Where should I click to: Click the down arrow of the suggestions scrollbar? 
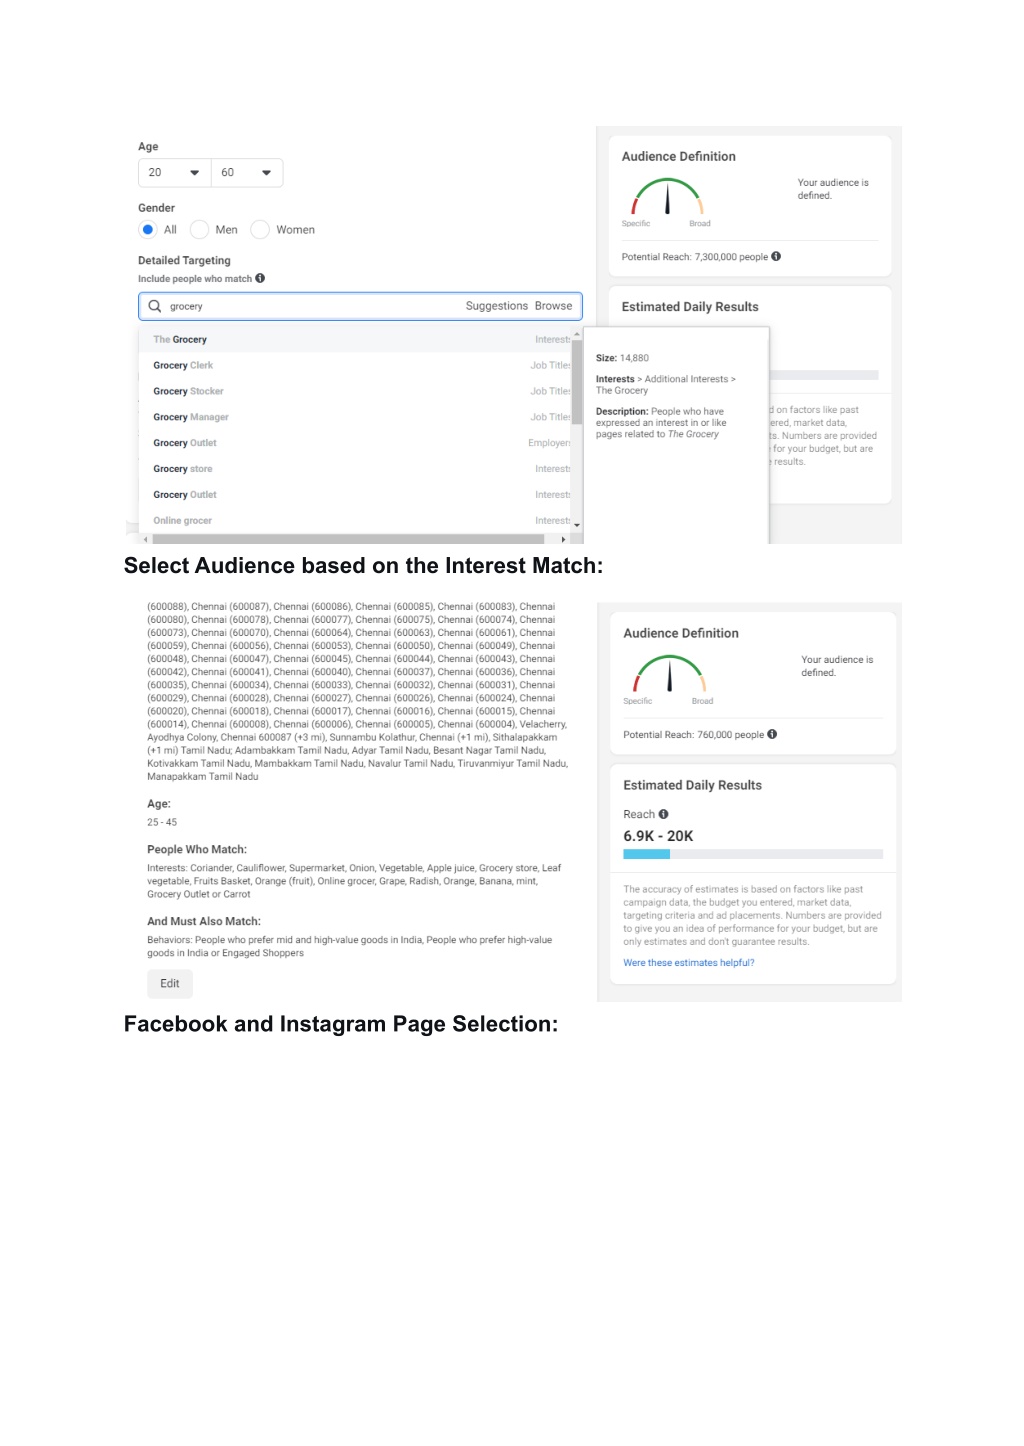tap(577, 525)
